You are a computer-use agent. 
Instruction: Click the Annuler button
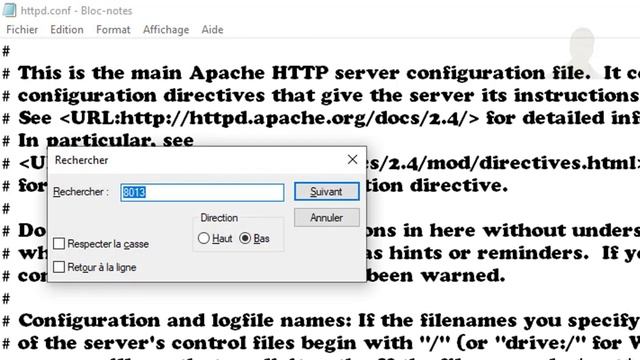point(327,218)
